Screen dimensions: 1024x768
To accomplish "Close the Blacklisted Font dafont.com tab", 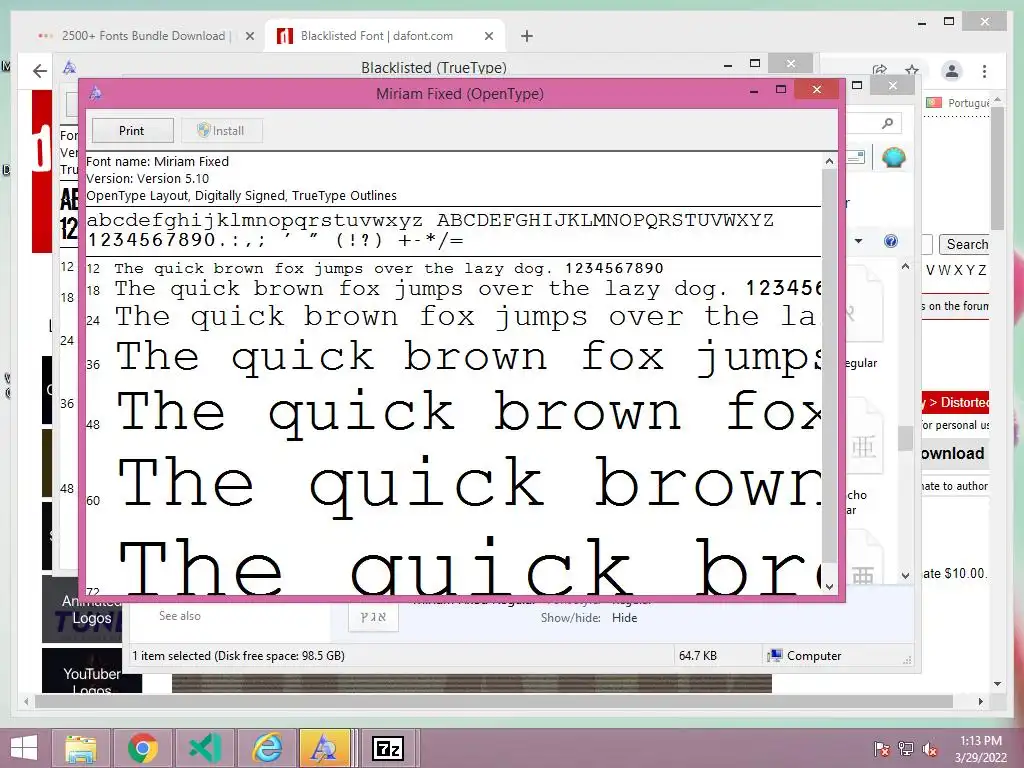I will click(488, 36).
